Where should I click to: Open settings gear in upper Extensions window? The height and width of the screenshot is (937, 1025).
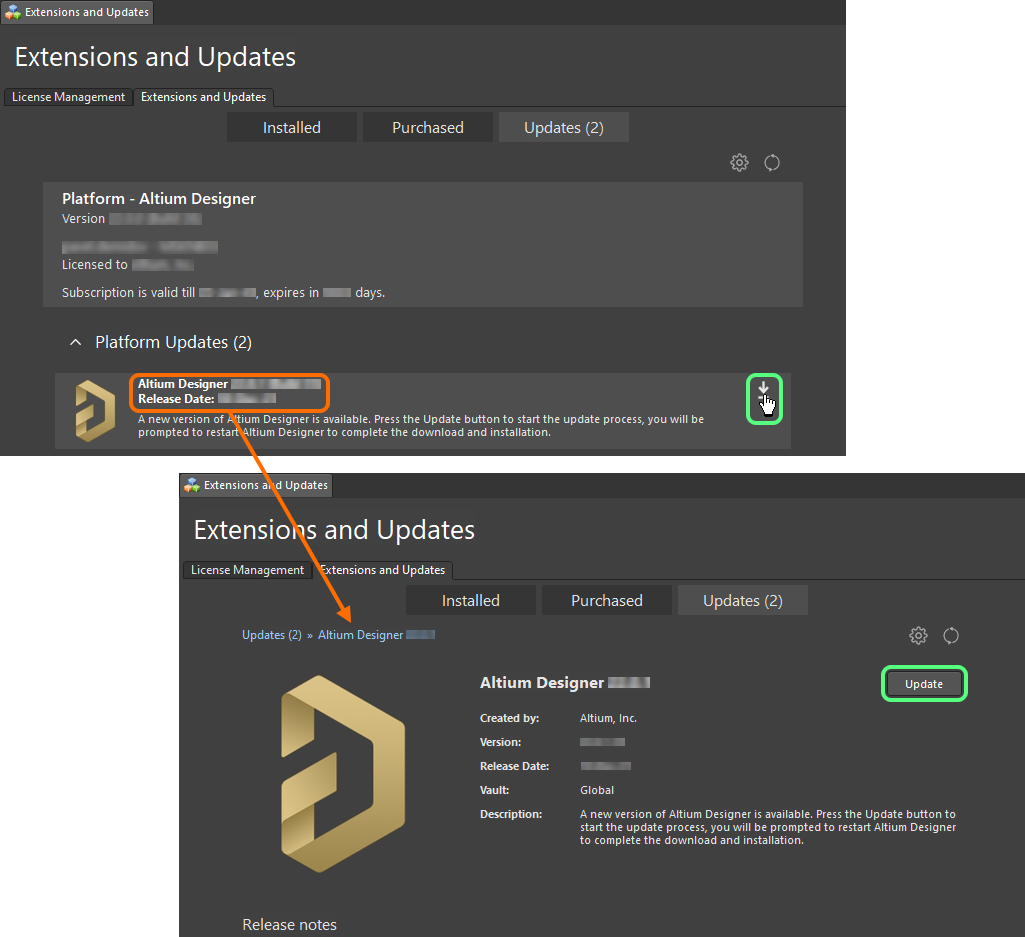[739, 163]
